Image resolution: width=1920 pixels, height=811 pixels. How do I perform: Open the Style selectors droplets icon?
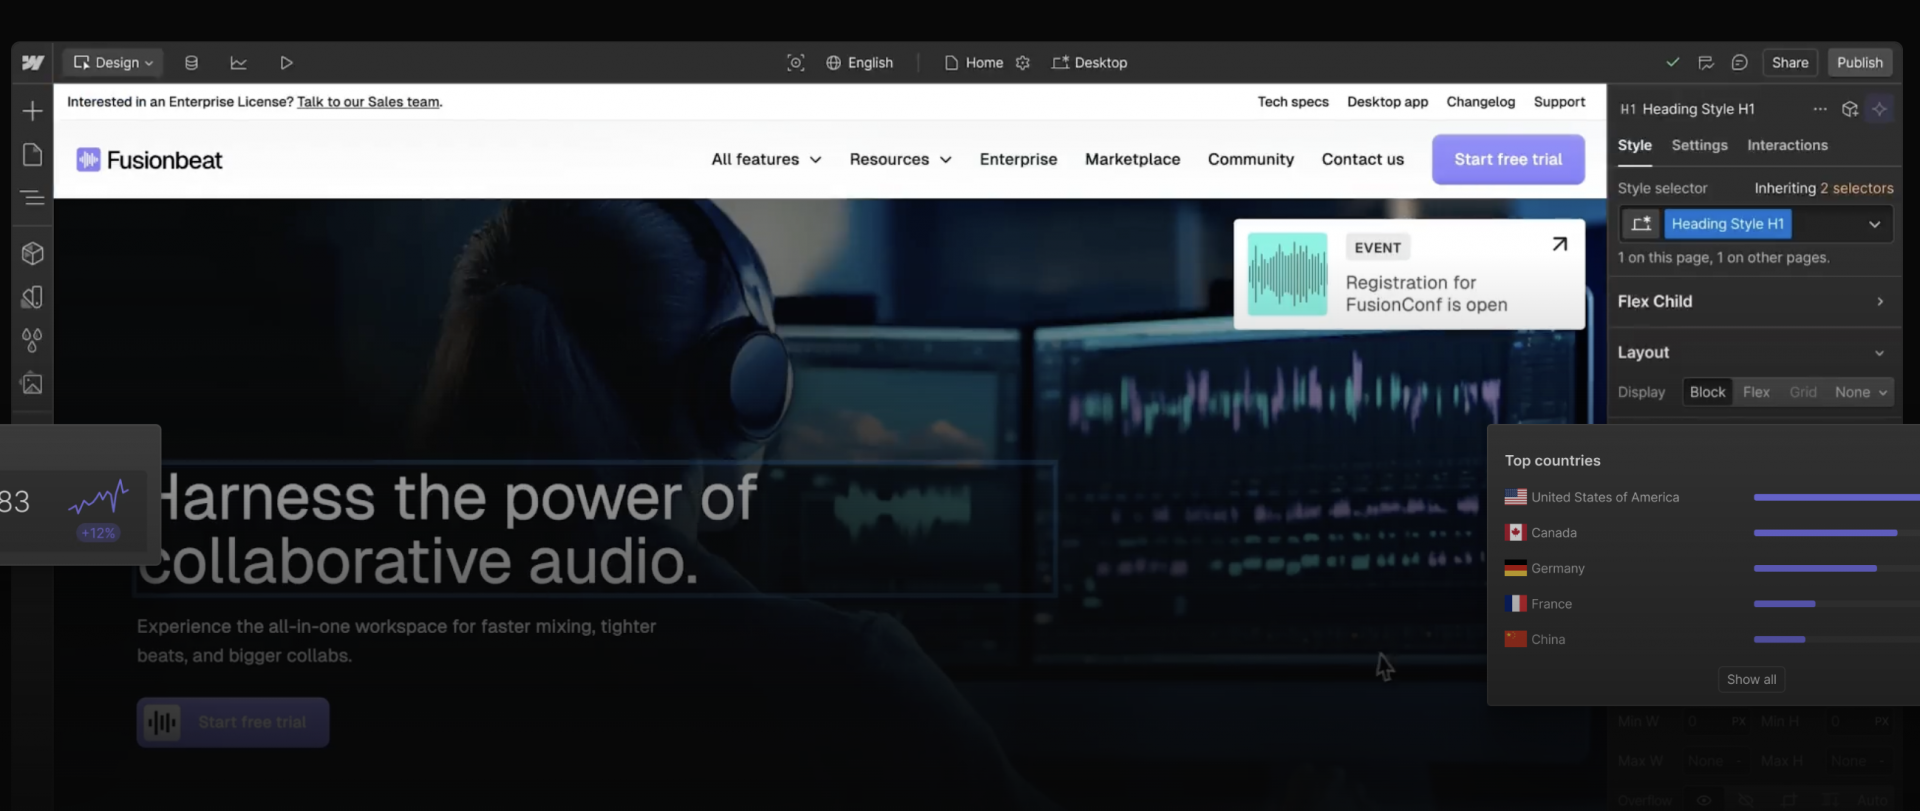(32, 341)
